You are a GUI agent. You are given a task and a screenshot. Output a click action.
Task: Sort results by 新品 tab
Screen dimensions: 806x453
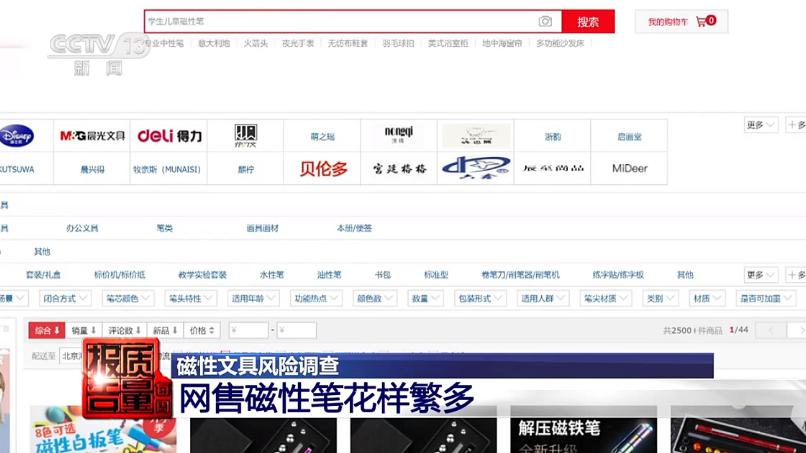(x=165, y=330)
